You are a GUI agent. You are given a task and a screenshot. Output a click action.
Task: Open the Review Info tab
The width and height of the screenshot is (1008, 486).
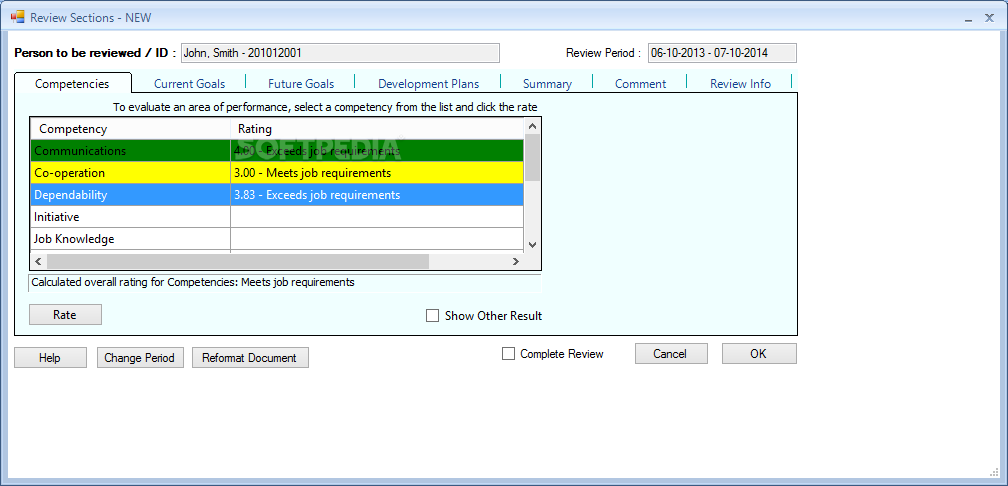coord(740,84)
